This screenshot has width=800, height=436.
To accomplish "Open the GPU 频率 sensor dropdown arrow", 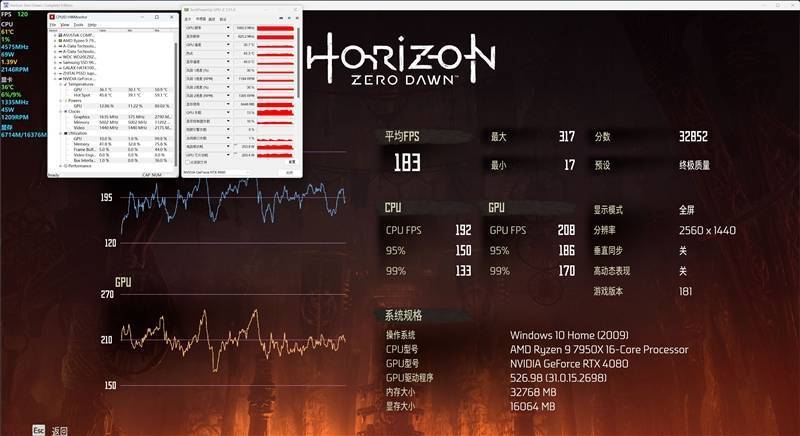I will [228, 28].
